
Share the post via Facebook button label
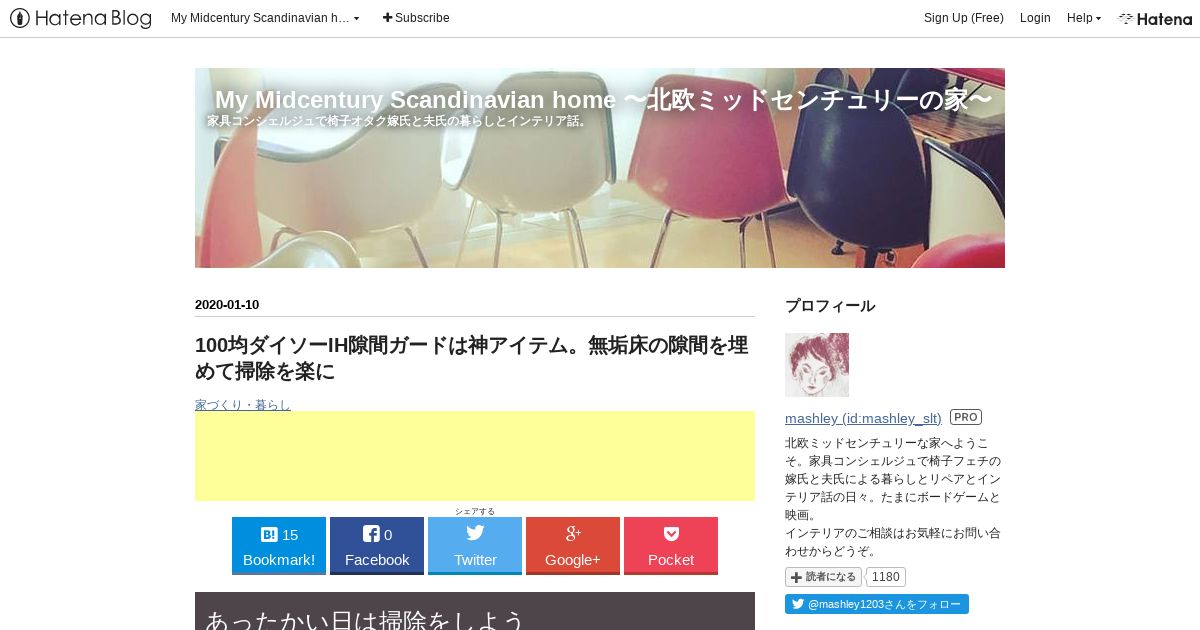[377, 559]
